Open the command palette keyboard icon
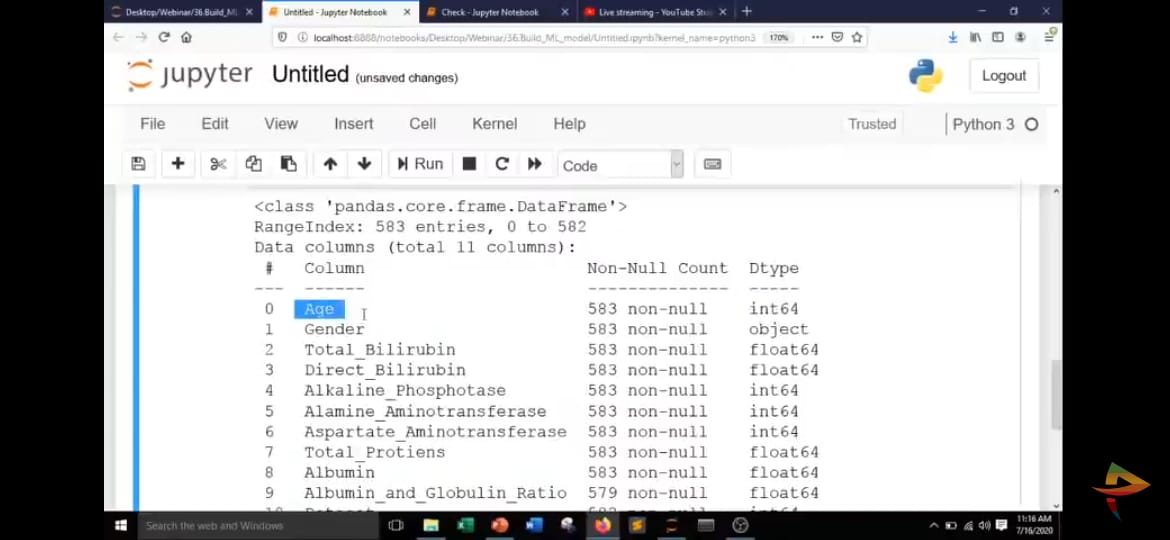1170x540 pixels. tap(712, 164)
